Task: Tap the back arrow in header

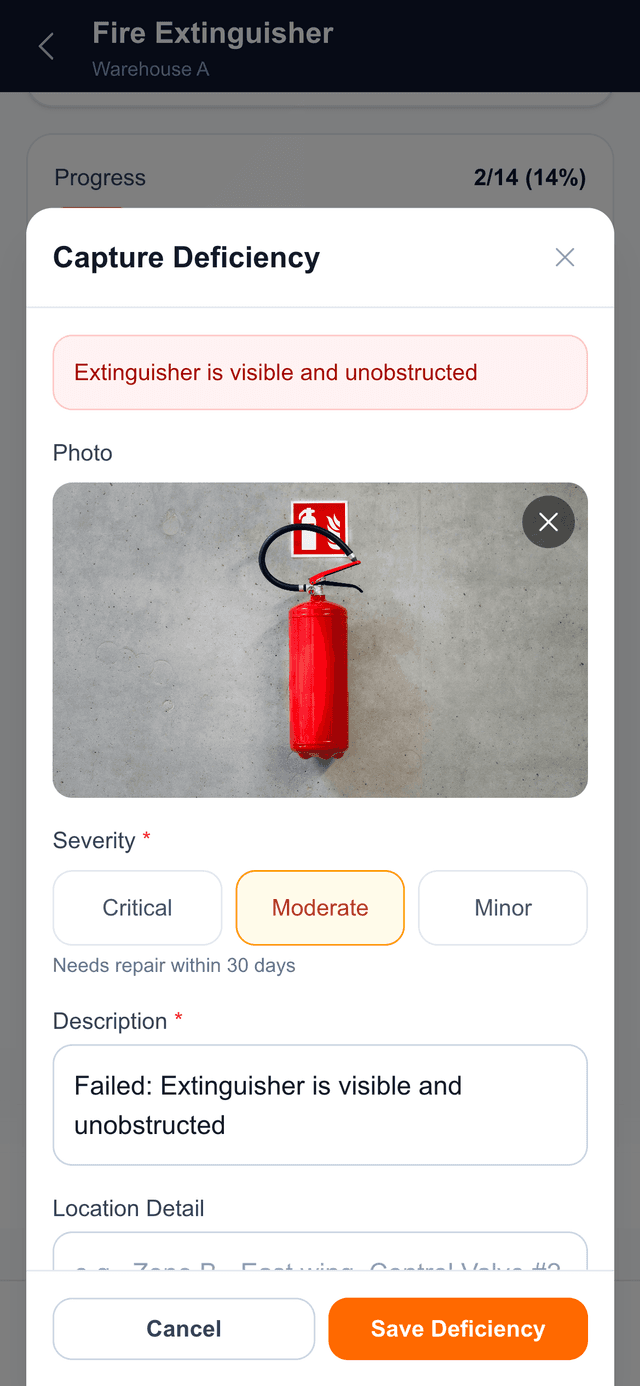Action: point(46,47)
